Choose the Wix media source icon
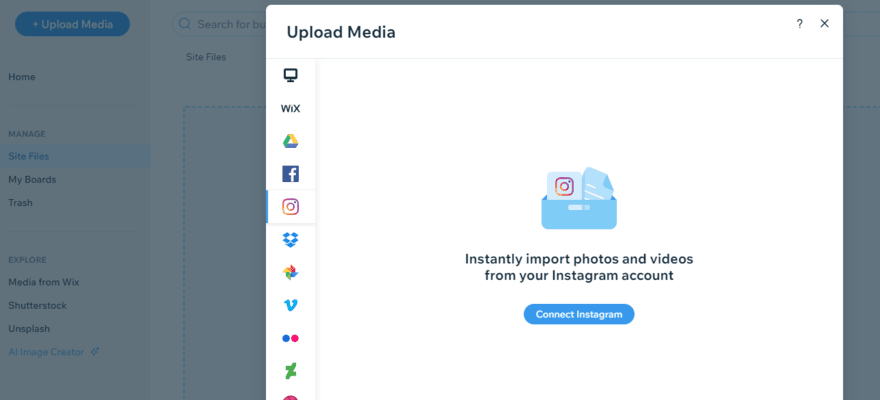 pos(290,109)
